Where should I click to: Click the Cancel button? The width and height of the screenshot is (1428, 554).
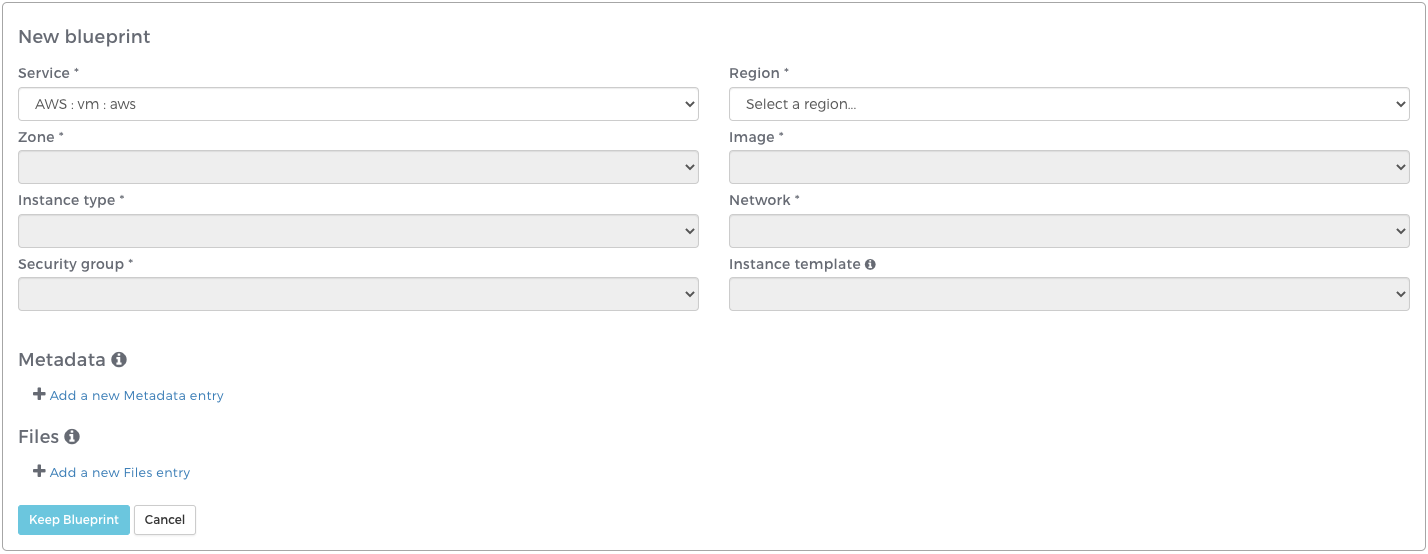(x=165, y=520)
